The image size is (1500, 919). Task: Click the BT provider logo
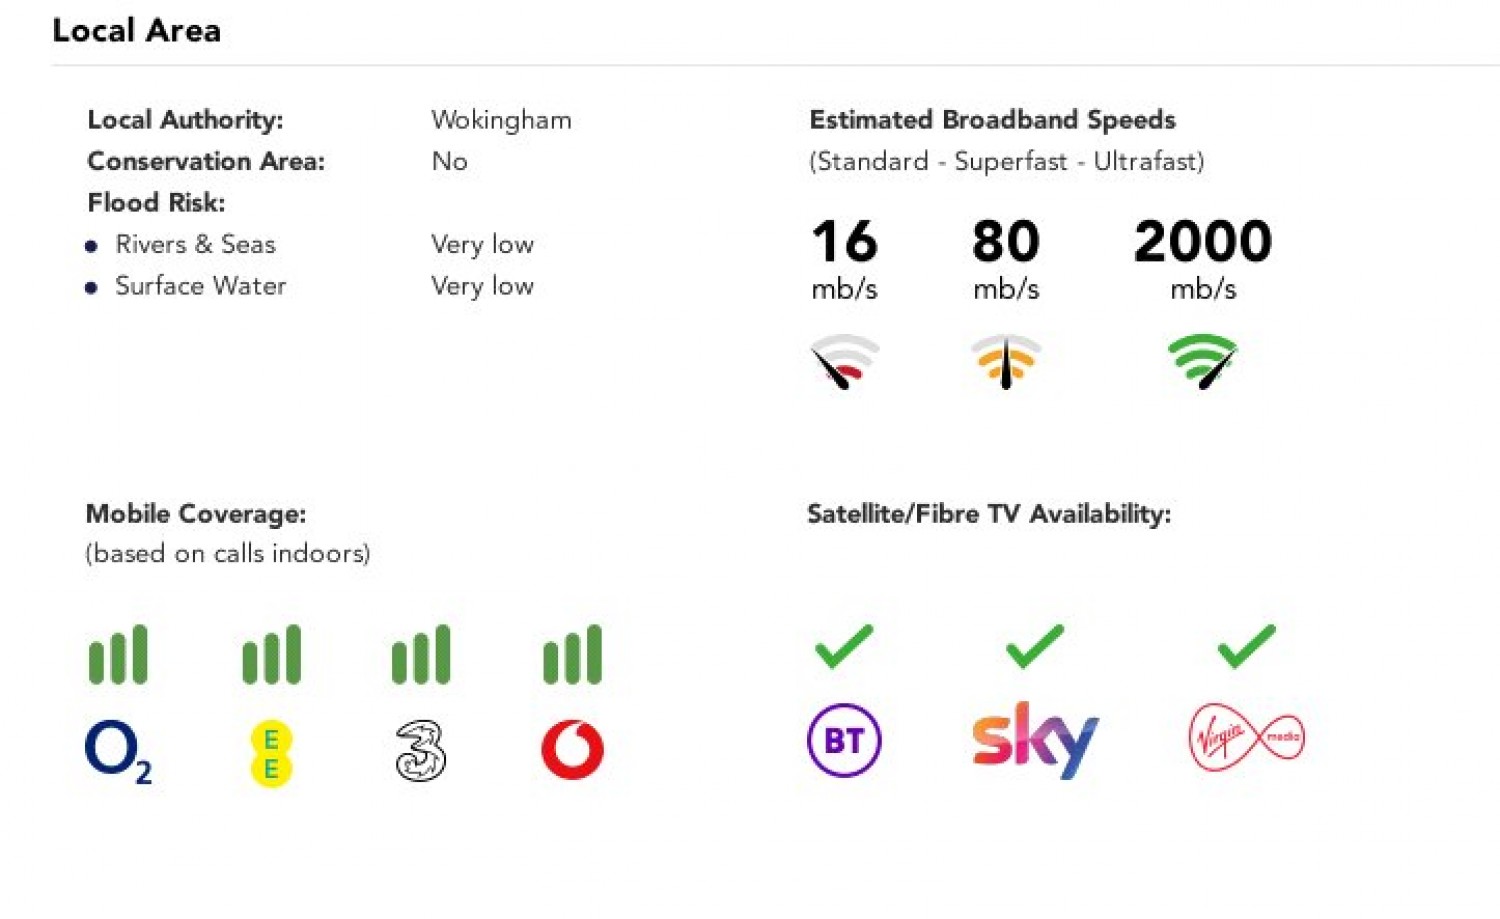(x=844, y=741)
